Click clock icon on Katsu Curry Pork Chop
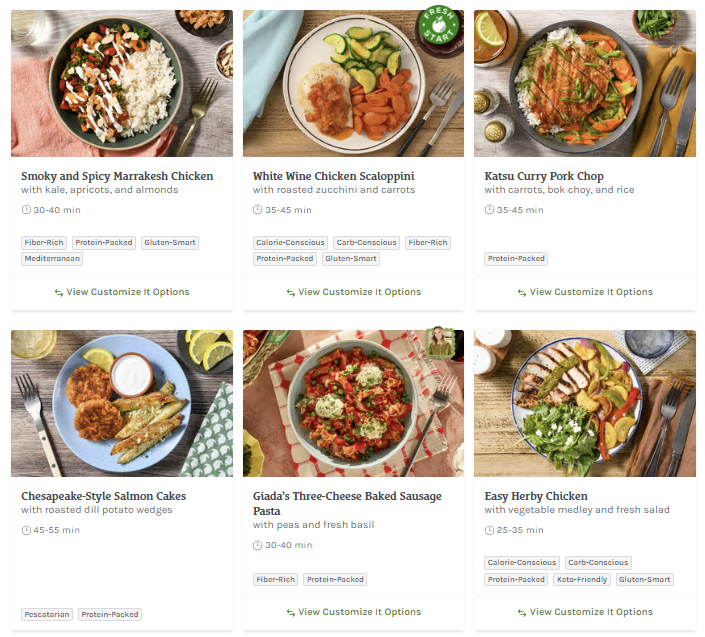Image resolution: width=705 pixels, height=637 pixels. click(489, 210)
